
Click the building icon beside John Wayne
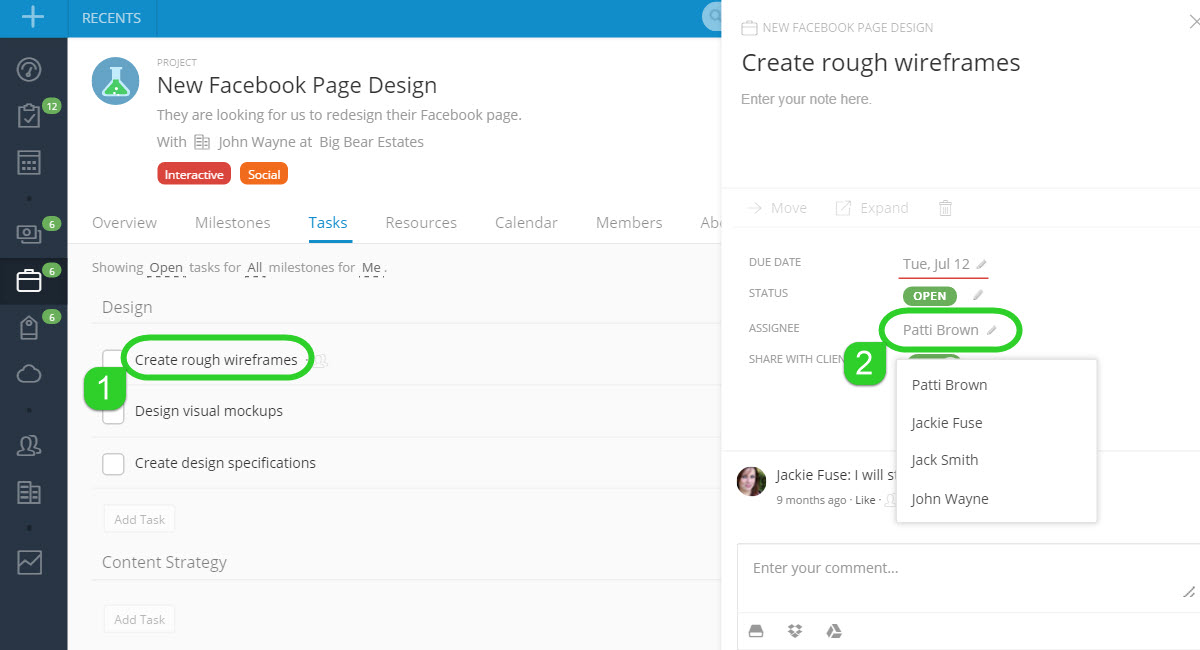click(x=202, y=142)
